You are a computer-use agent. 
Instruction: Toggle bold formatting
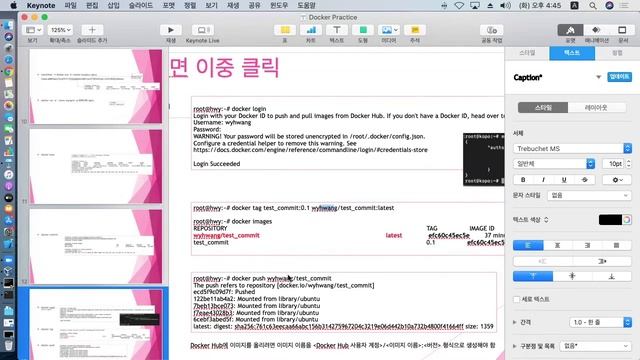point(523,180)
